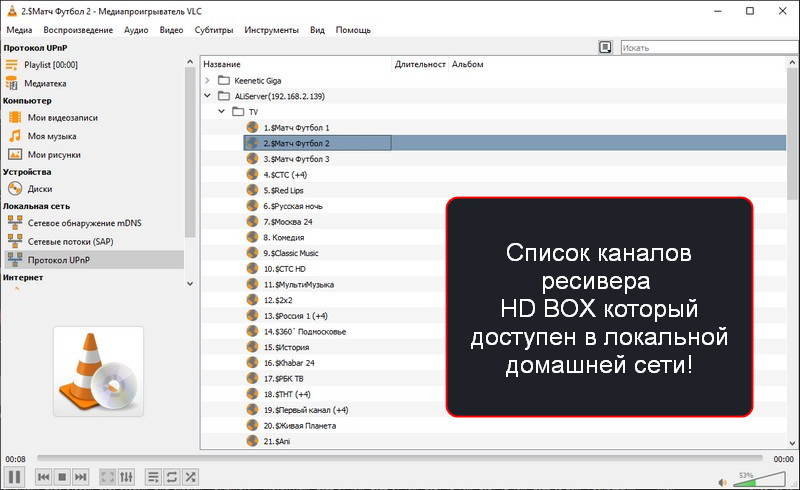Open extended settings equalizer icon
The width and height of the screenshot is (800, 490).
coord(126,477)
